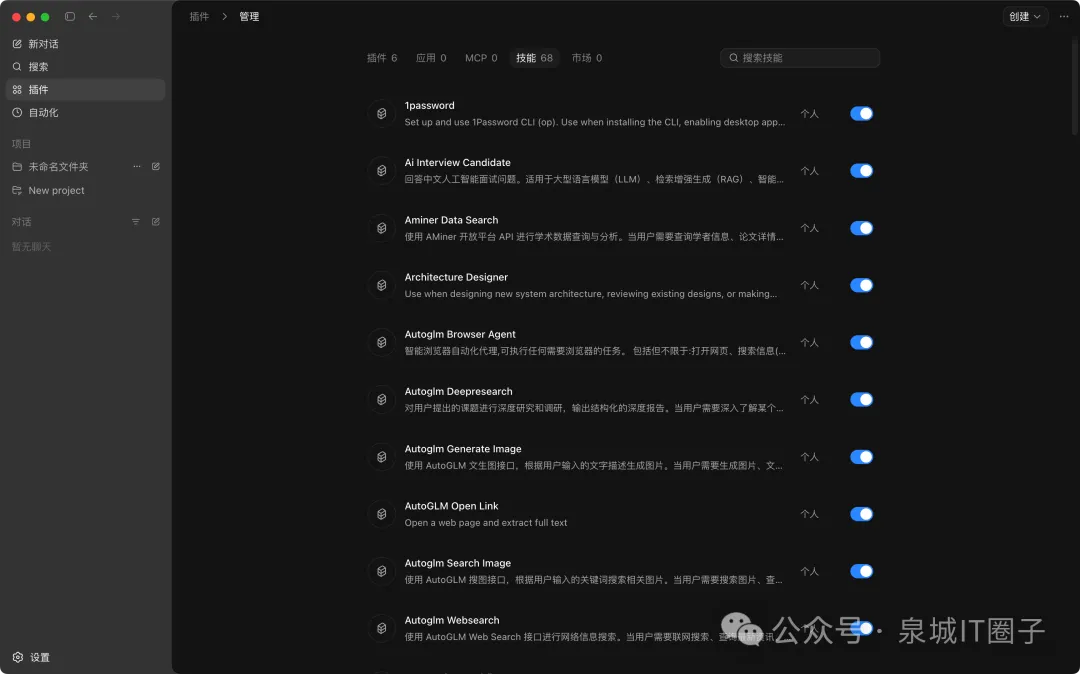
Task: Open the 1password skill title
Action: [x=429, y=105]
